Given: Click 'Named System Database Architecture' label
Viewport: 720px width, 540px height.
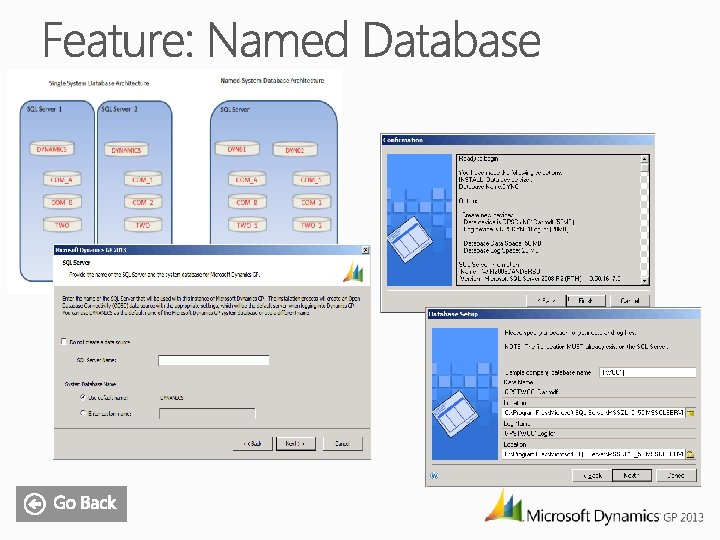Looking at the screenshot, I should pyautogui.click(x=272, y=80).
